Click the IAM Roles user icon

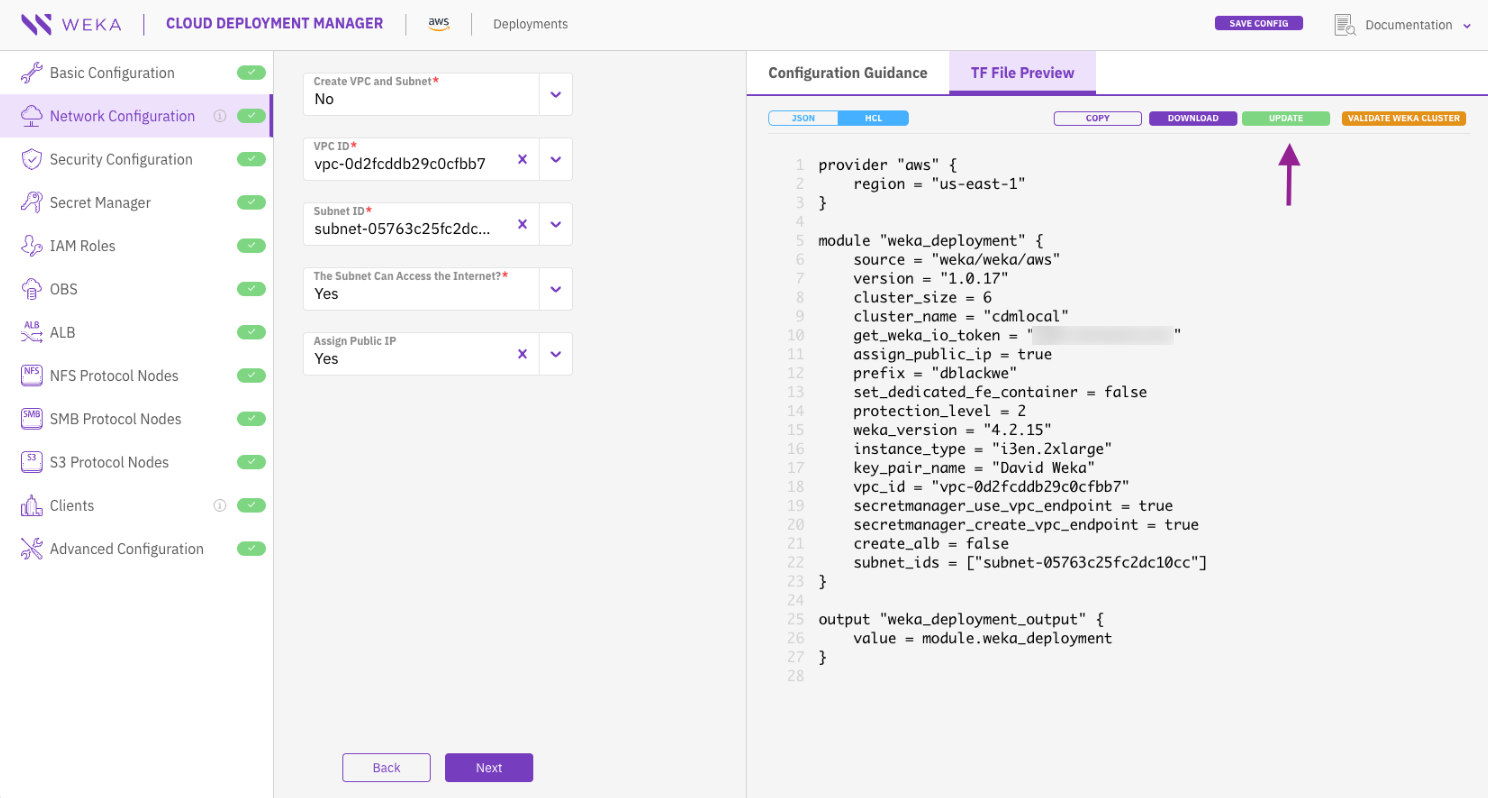31,246
